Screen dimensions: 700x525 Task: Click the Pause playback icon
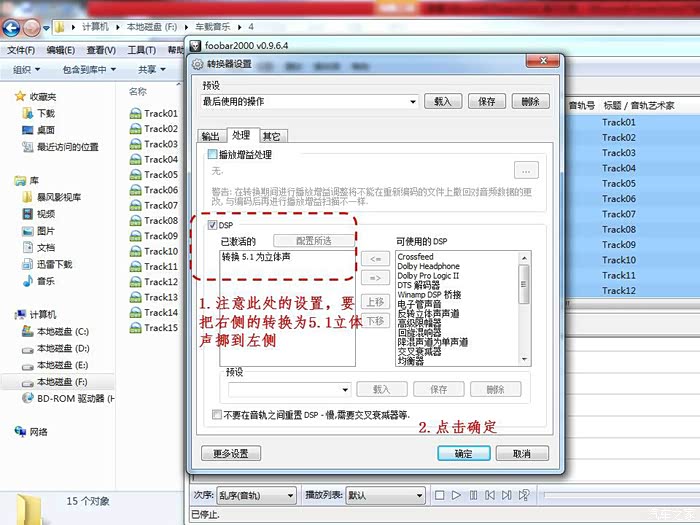(475, 495)
